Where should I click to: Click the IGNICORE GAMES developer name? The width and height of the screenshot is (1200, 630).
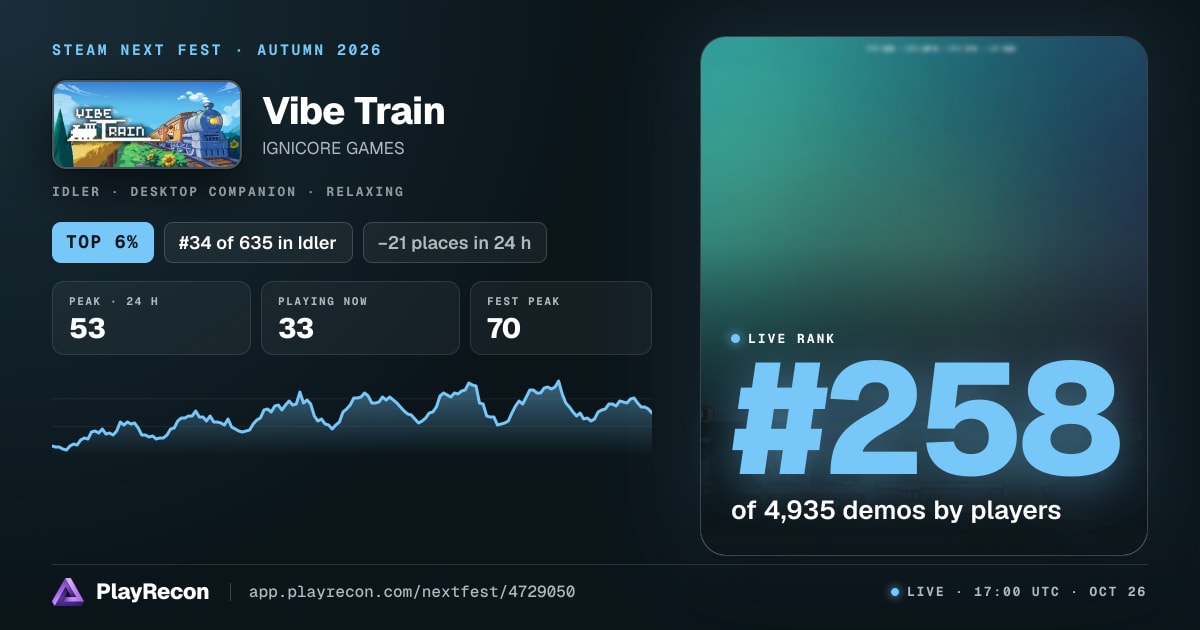pyautogui.click(x=333, y=148)
